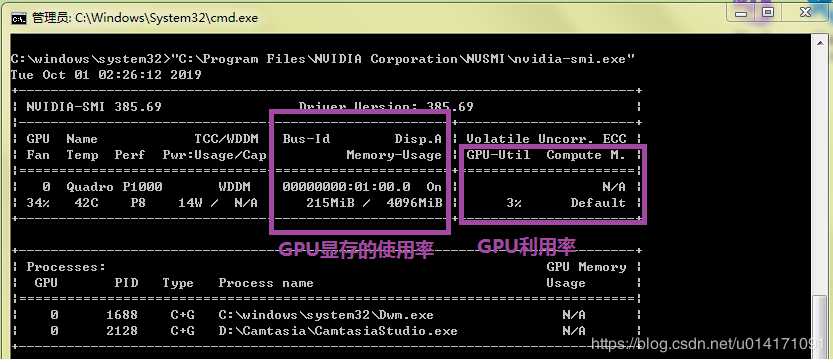
Task: Click the 'GPU Memory' usage column header
Action: point(586,267)
